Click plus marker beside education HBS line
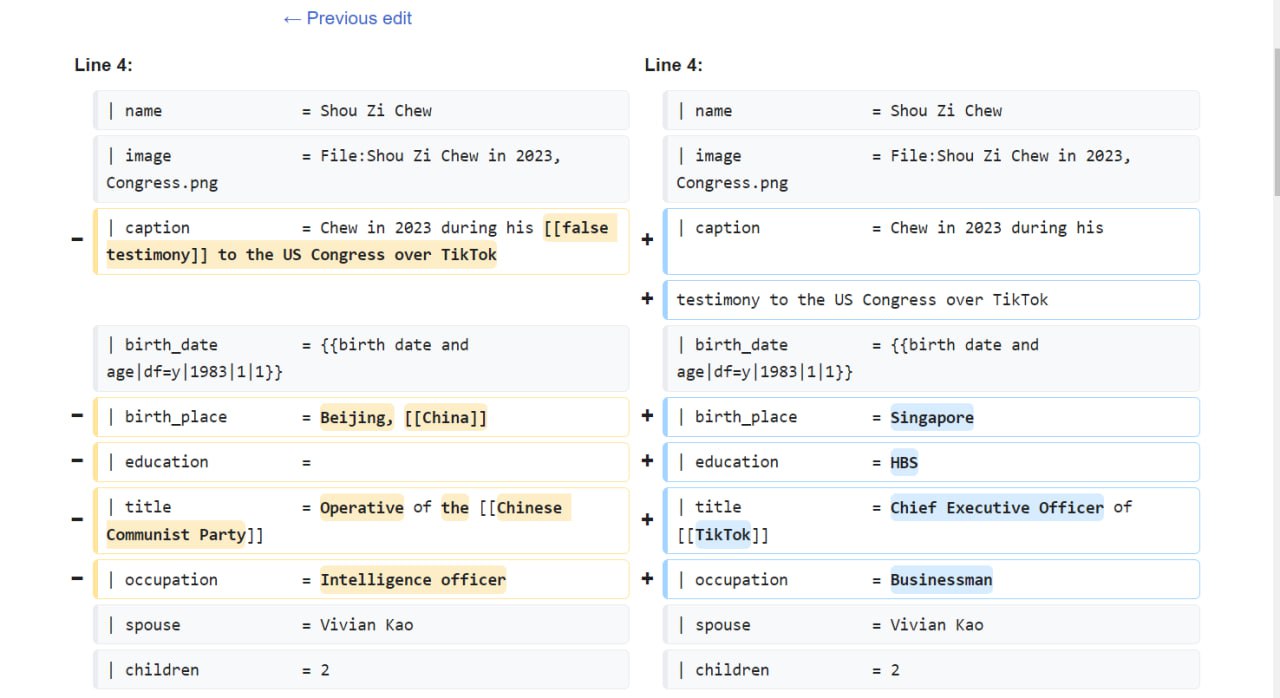The width and height of the screenshot is (1280, 698). click(x=647, y=460)
